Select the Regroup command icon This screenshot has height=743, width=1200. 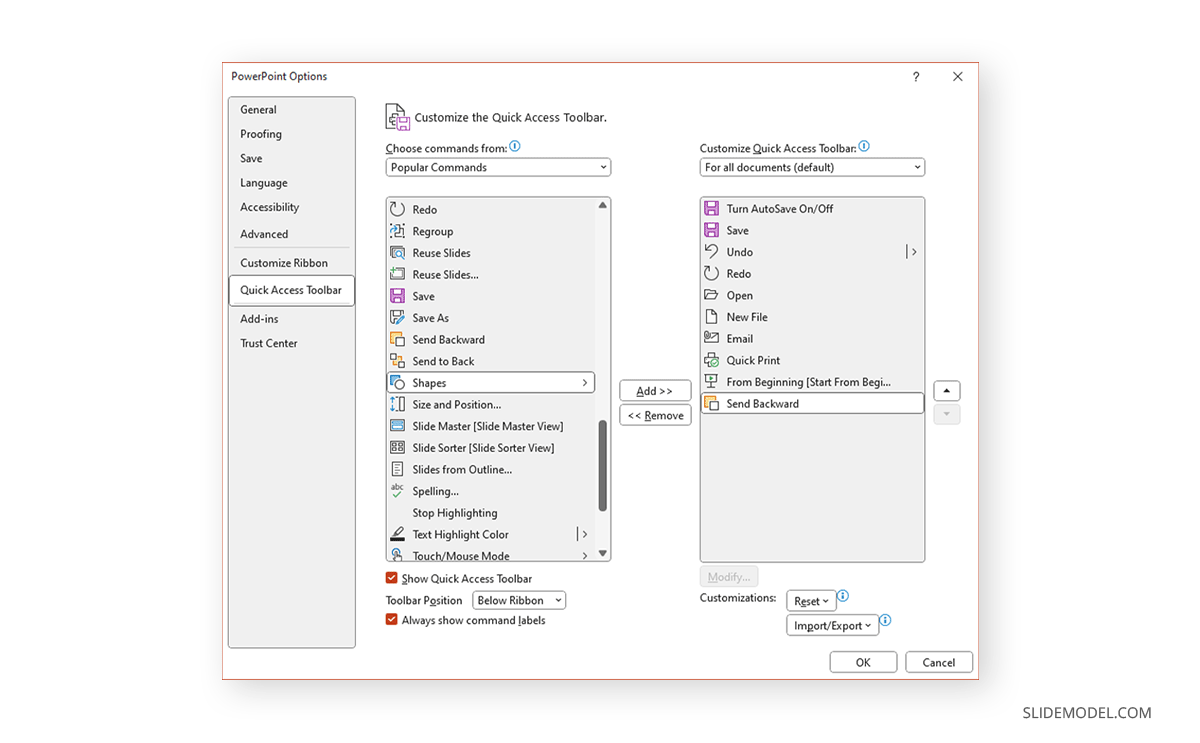[397, 231]
